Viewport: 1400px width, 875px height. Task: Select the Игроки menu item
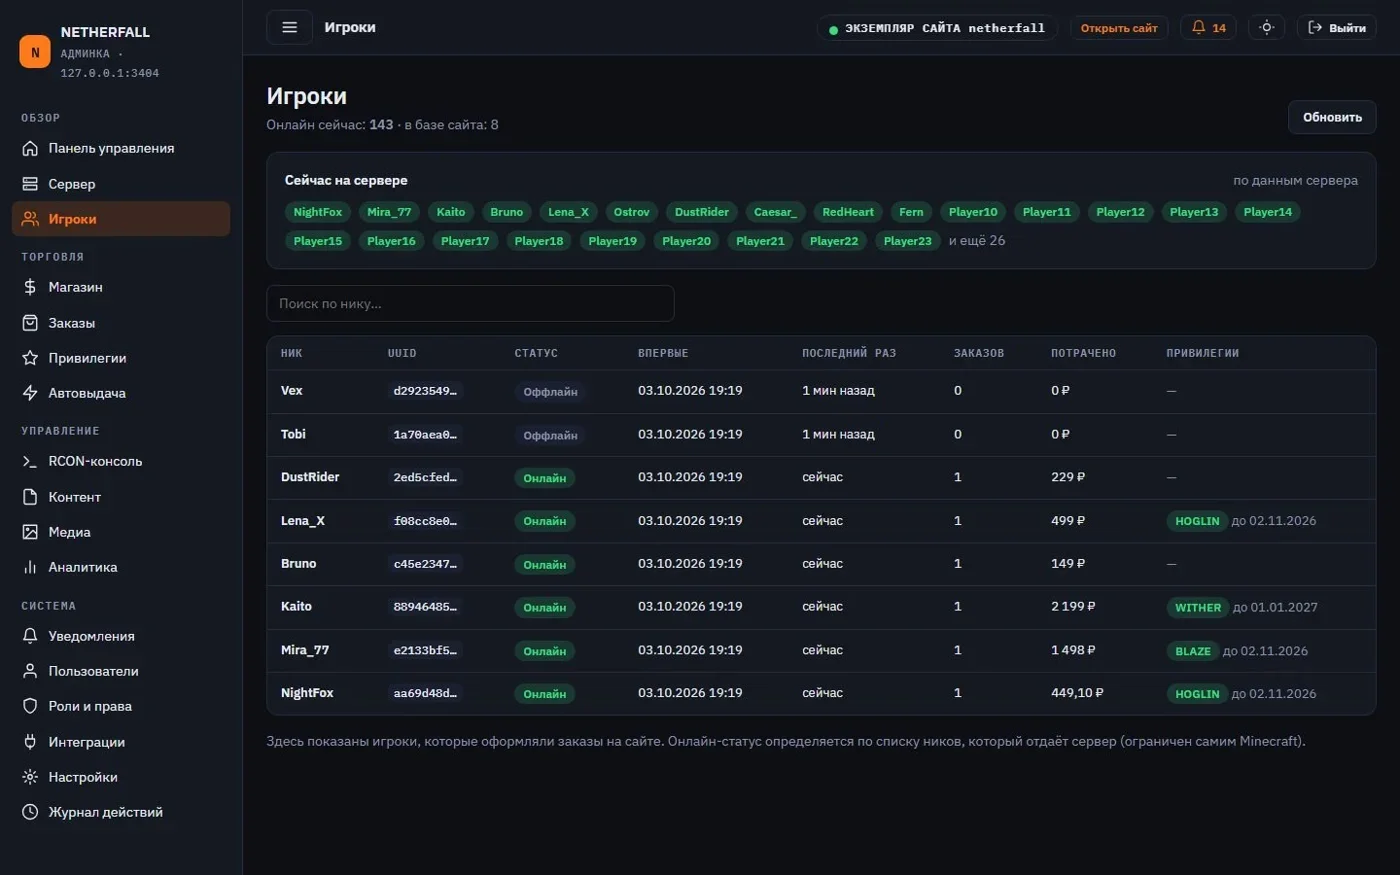pos(121,219)
